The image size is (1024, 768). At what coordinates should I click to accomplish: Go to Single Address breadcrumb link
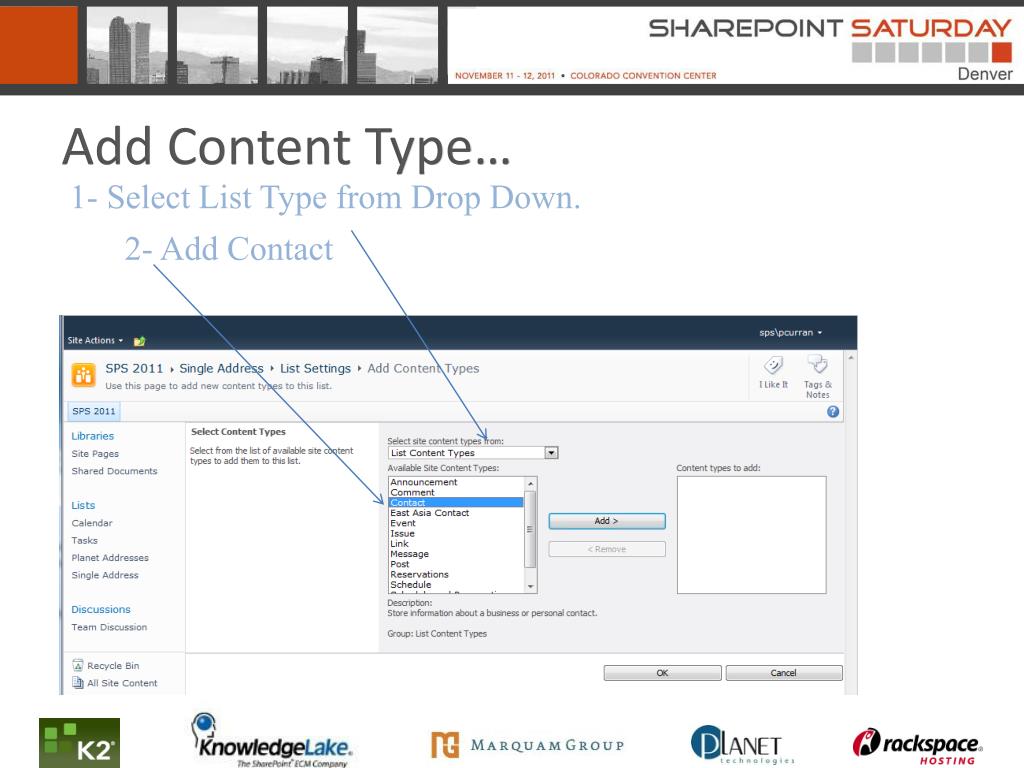pos(221,368)
